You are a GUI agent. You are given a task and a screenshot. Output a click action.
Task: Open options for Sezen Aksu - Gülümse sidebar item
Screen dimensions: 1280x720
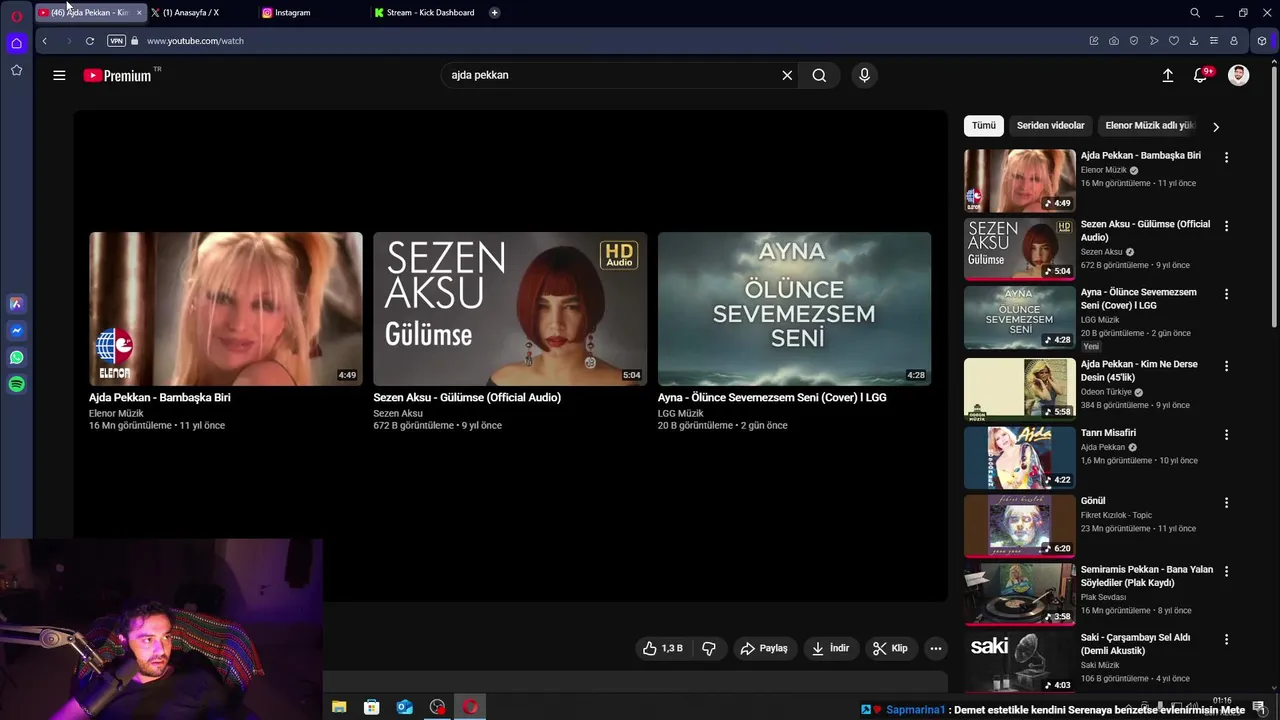click(x=1226, y=226)
